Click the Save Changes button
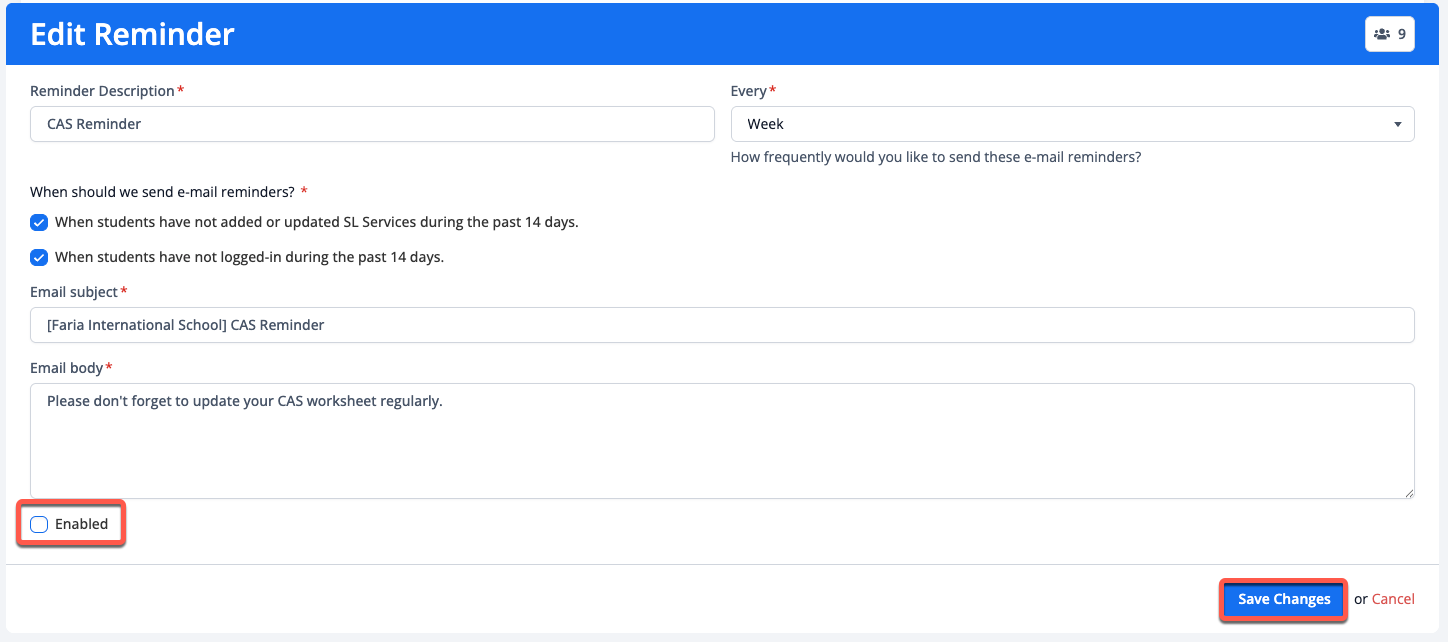The height and width of the screenshot is (642, 1448). pos(1283,600)
